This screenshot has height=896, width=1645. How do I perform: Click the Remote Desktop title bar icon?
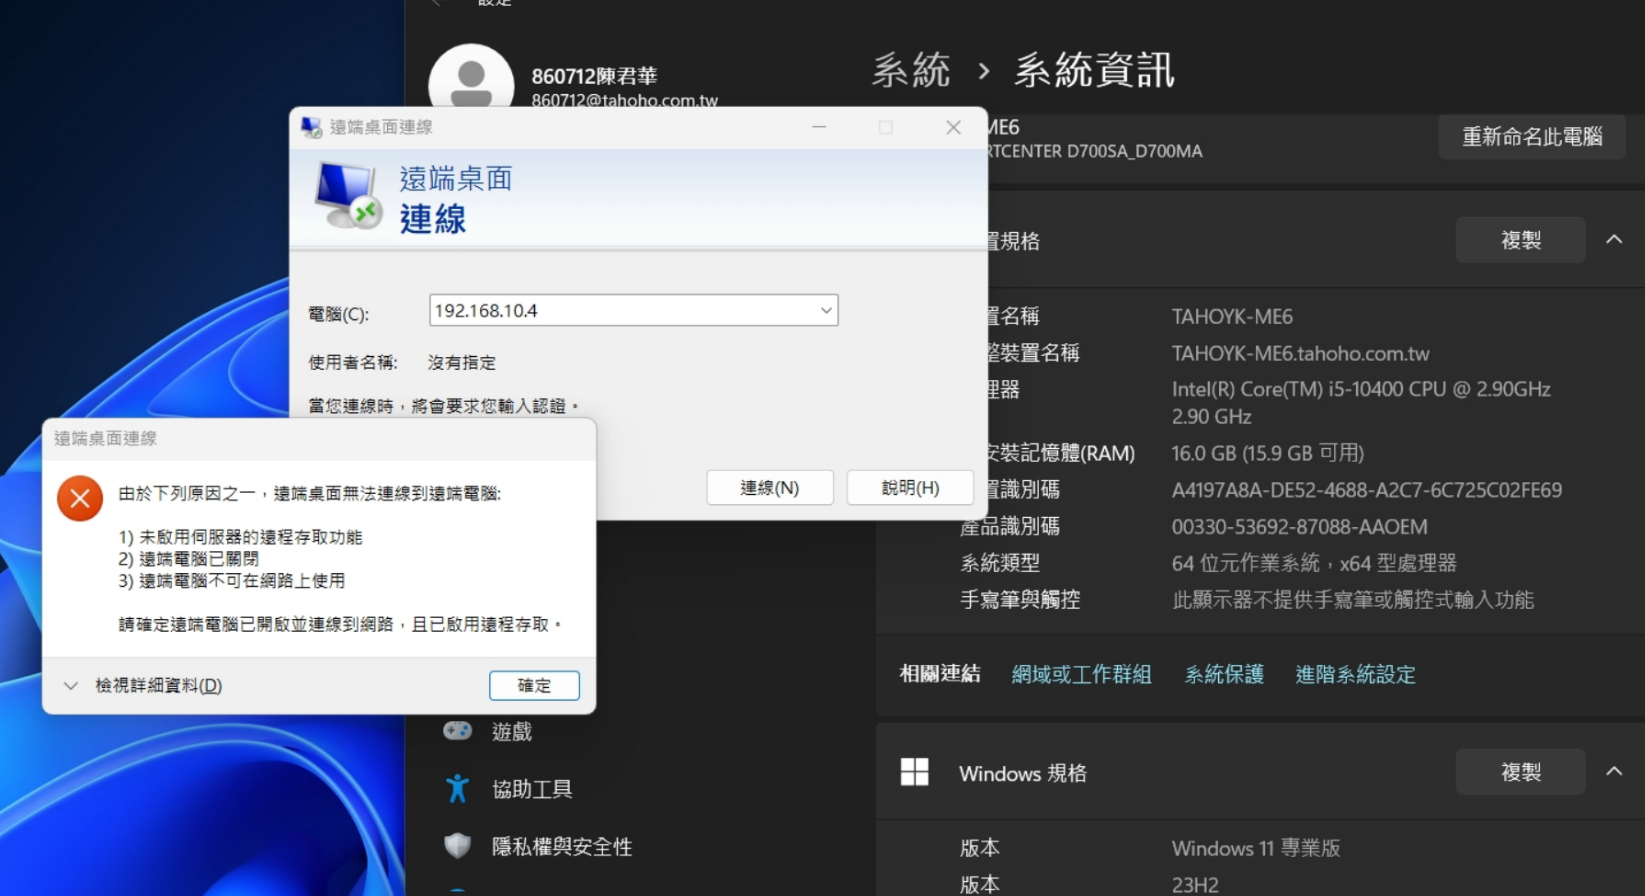(x=312, y=127)
